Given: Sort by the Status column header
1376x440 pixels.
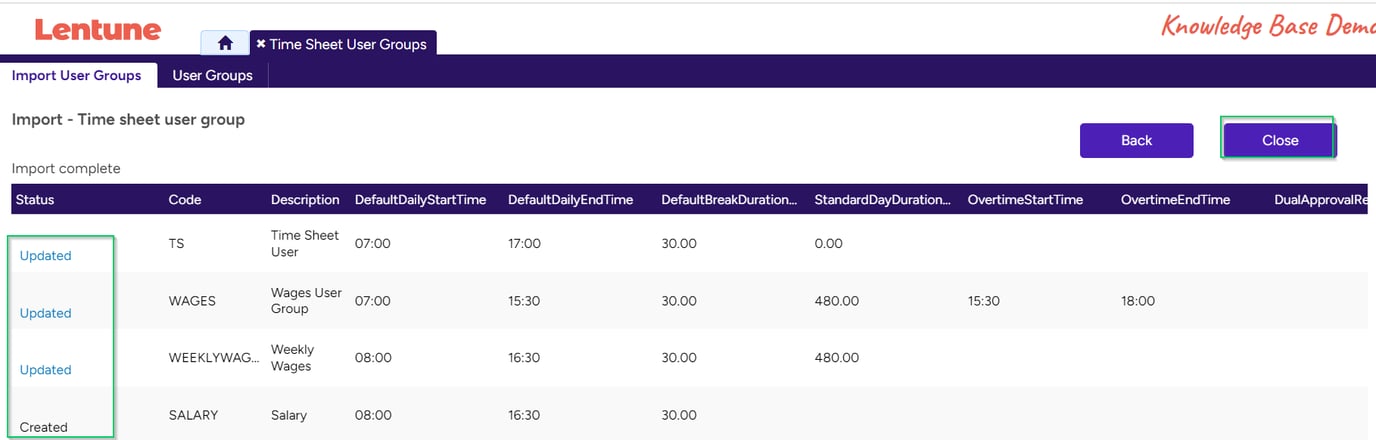Looking at the screenshot, I should tap(35, 199).
